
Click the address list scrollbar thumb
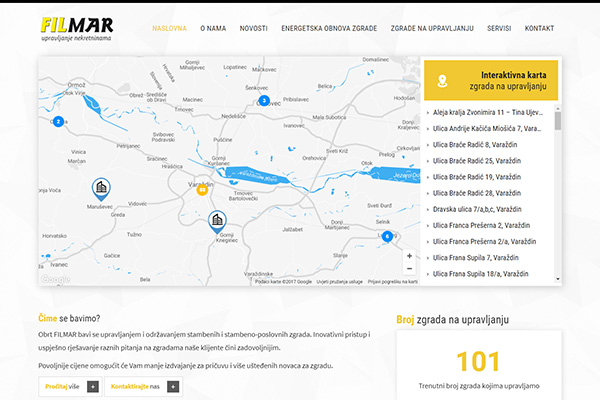tap(558, 121)
